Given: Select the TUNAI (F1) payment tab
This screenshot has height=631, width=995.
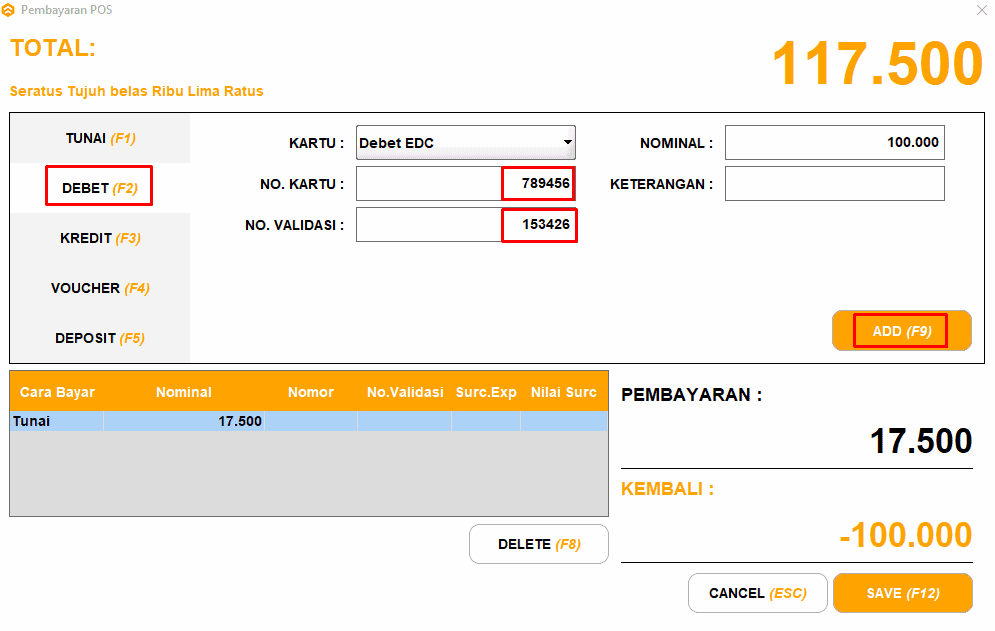Looking at the screenshot, I should [x=100, y=138].
